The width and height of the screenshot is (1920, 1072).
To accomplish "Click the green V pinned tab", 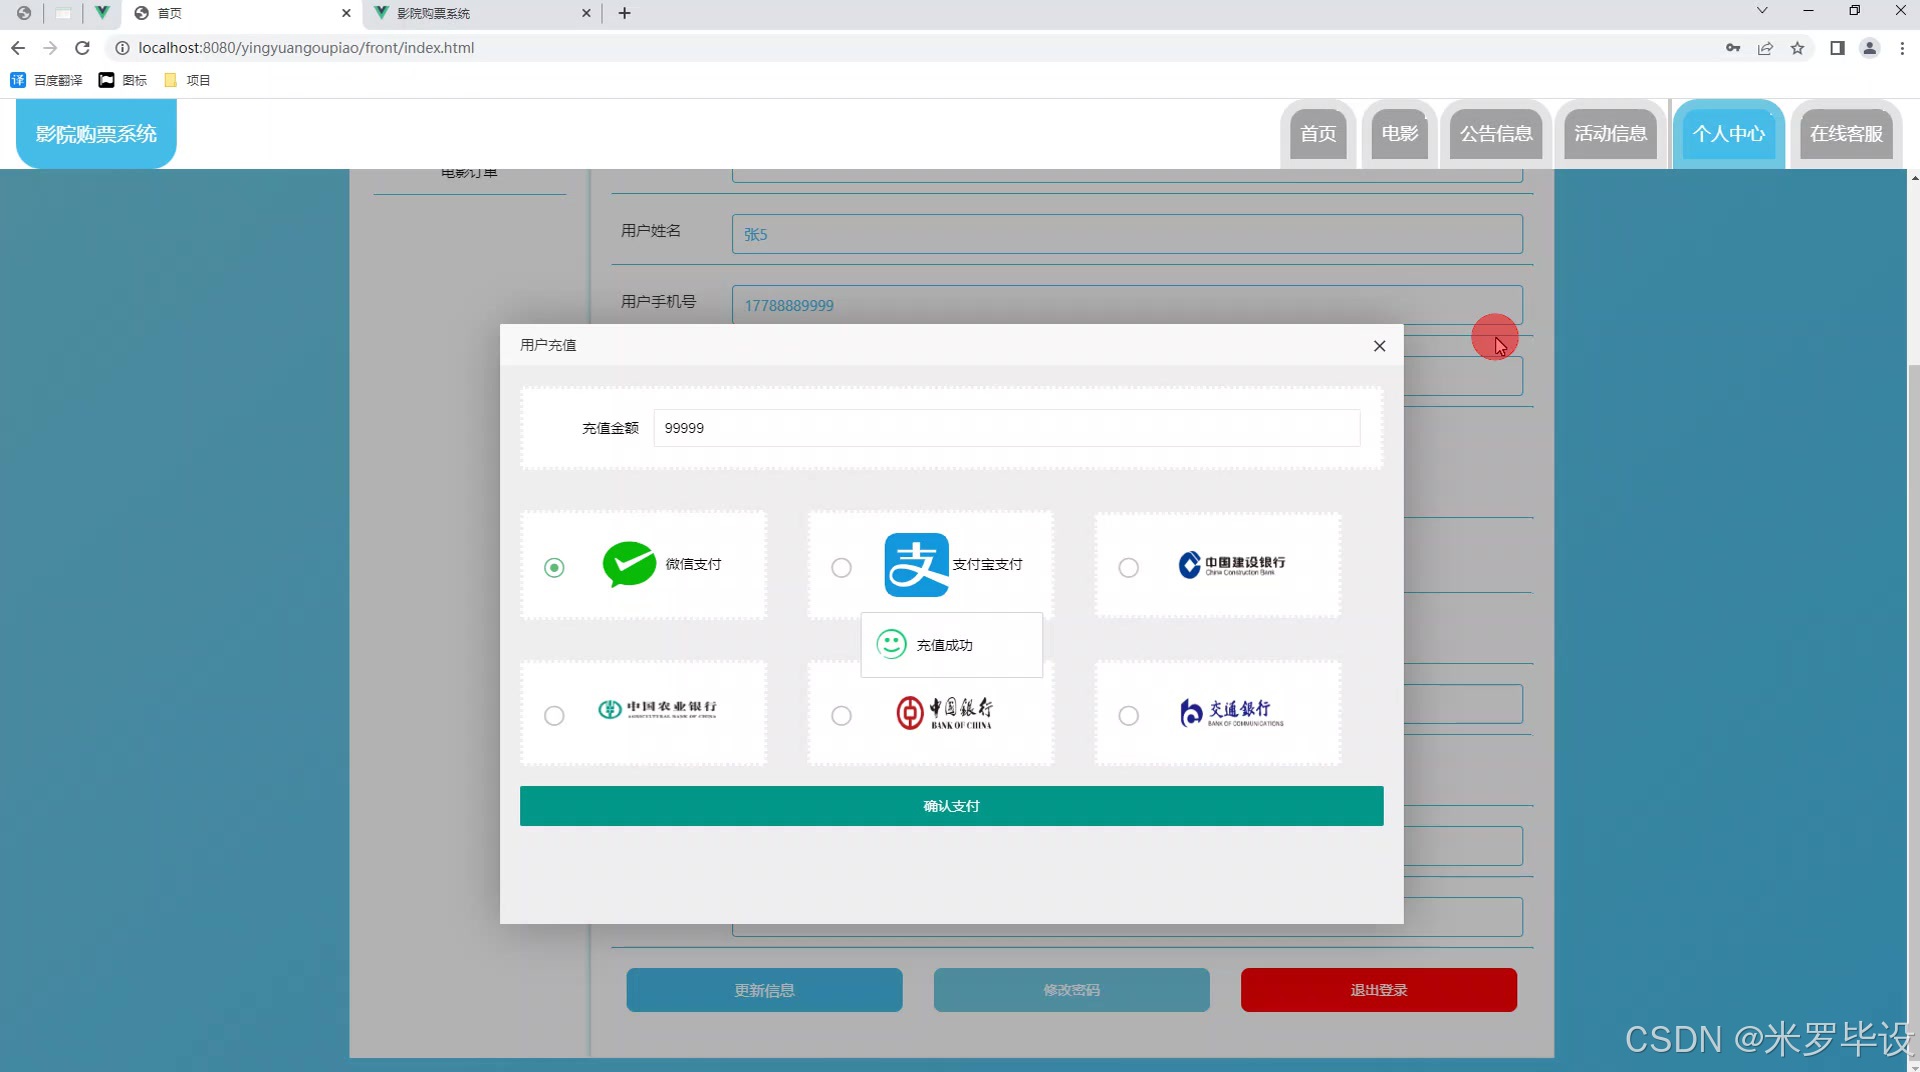I will [102, 13].
